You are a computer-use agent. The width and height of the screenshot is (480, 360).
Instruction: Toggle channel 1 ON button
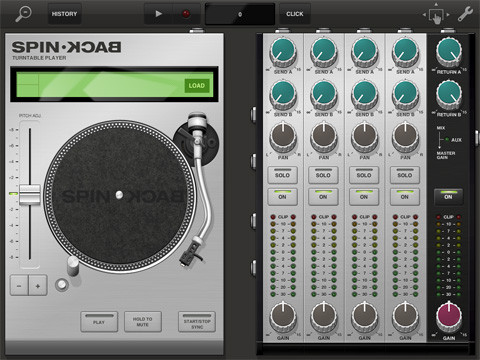[x=282, y=197]
